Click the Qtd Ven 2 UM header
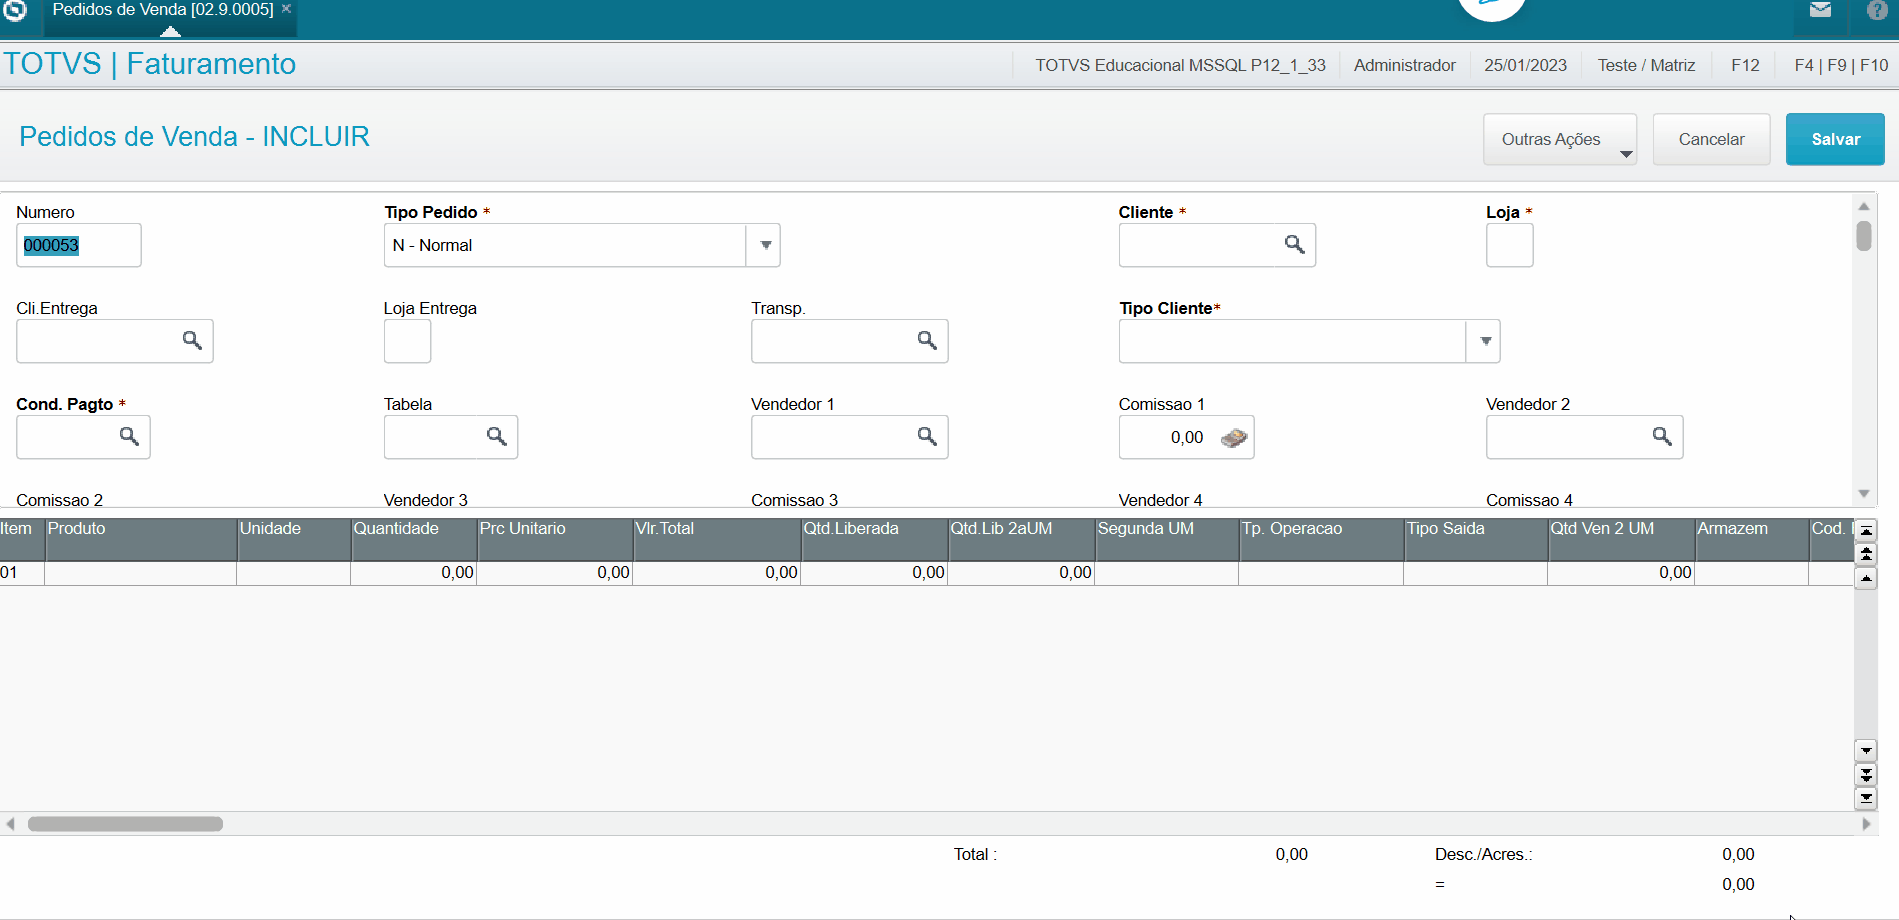 (1620, 538)
